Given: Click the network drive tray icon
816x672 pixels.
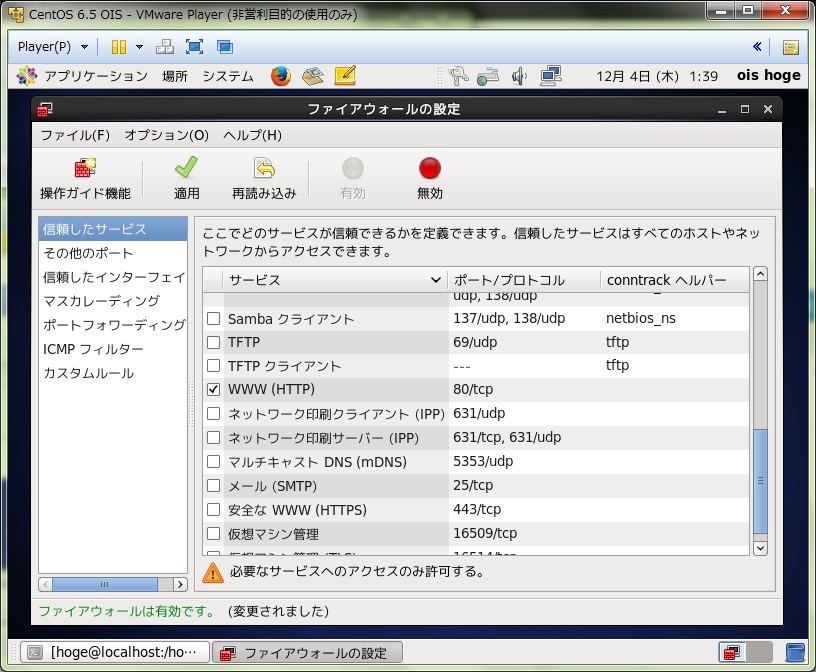Looking at the screenshot, I should [488, 76].
